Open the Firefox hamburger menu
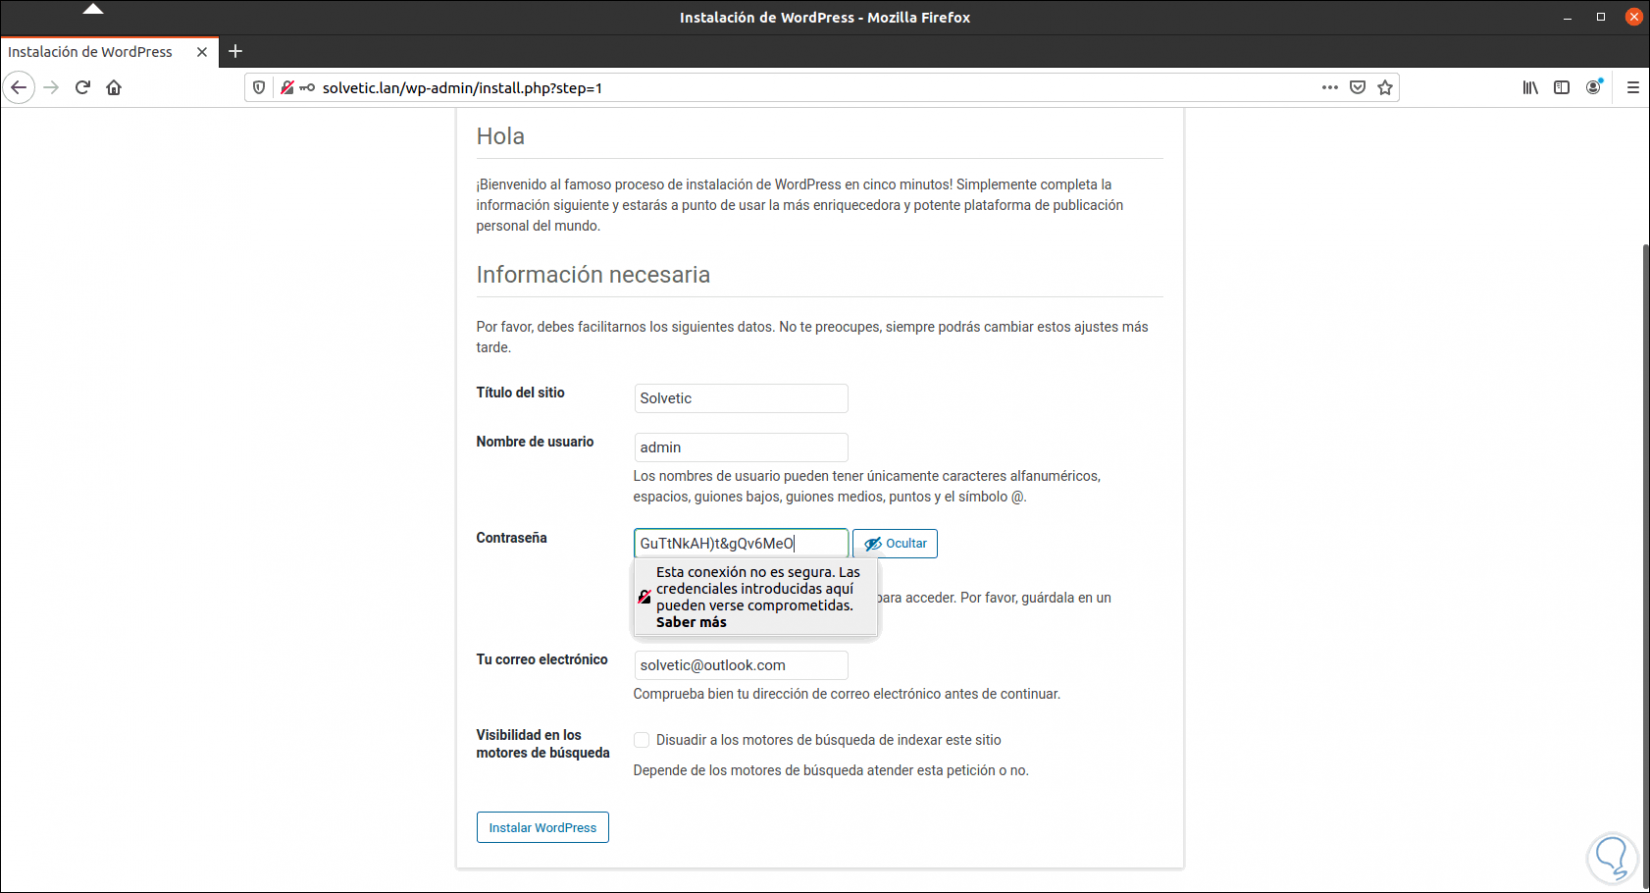This screenshot has height=893, width=1650. [1633, 88]
